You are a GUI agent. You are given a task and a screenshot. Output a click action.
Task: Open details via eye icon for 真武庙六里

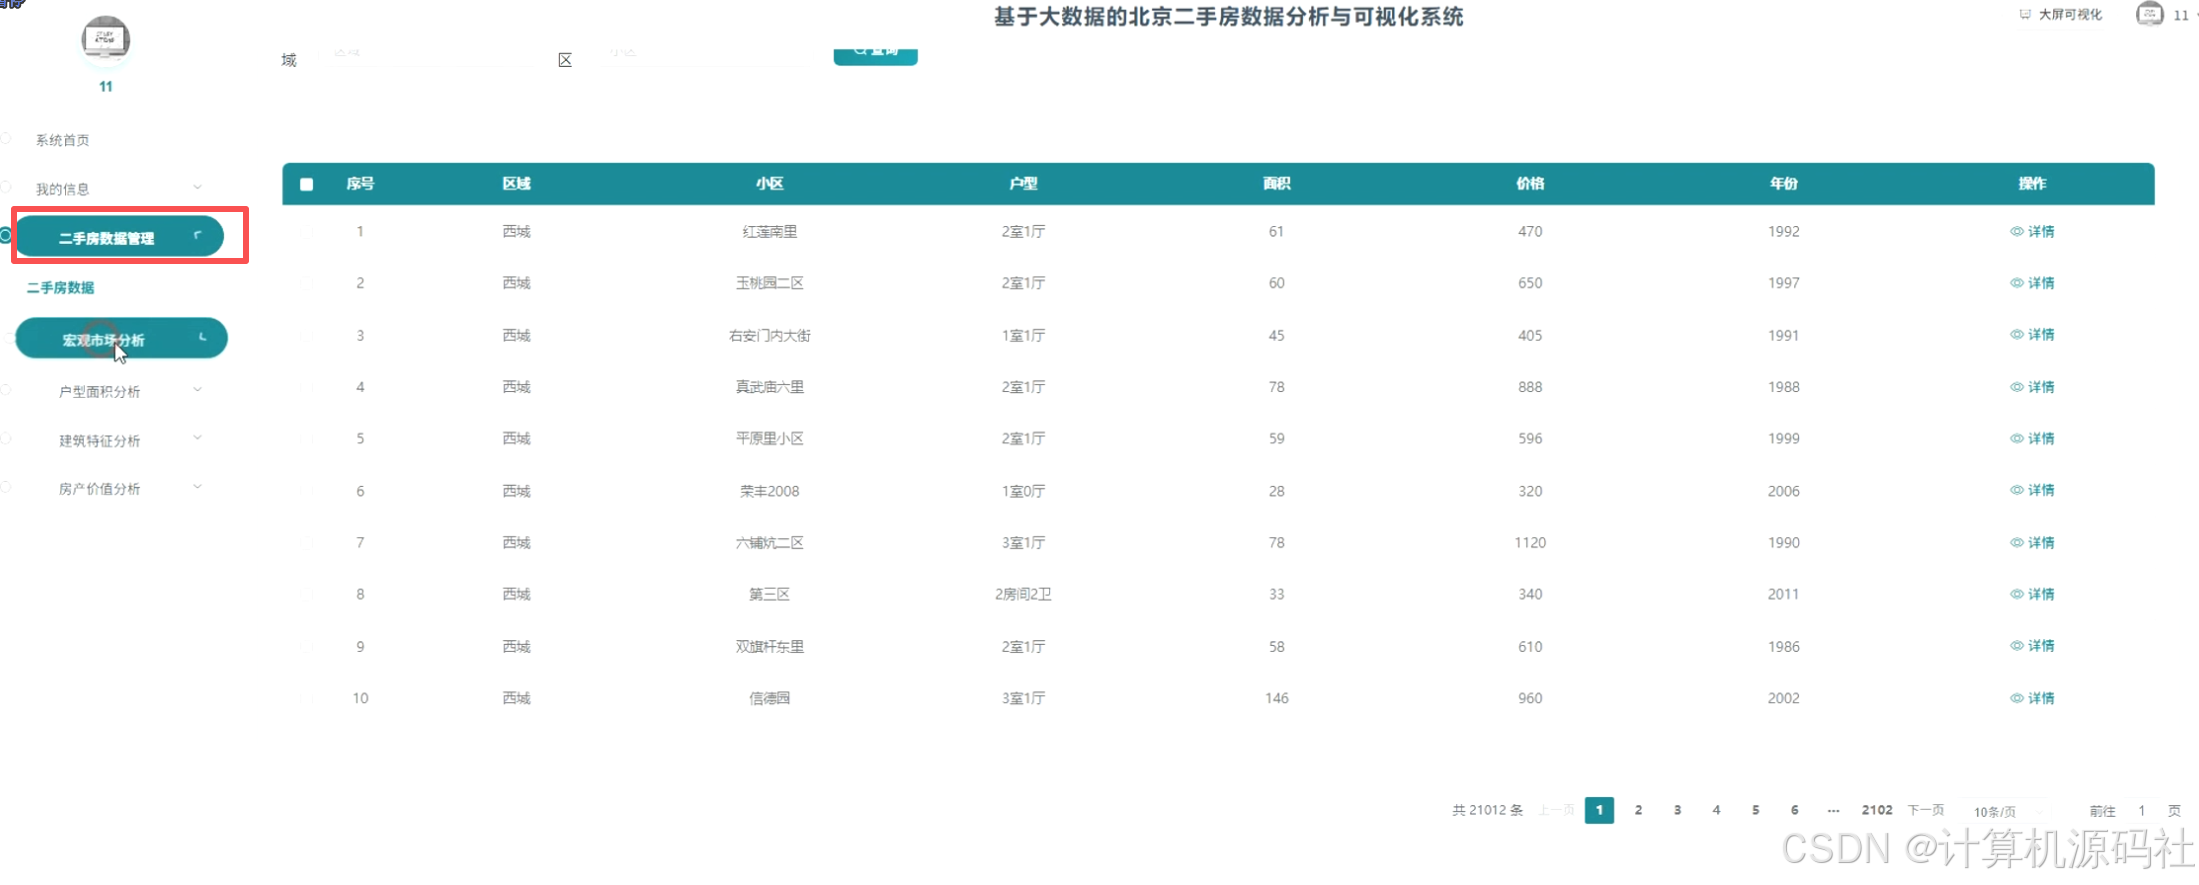pyautogui.click(x=2016, y=387)
